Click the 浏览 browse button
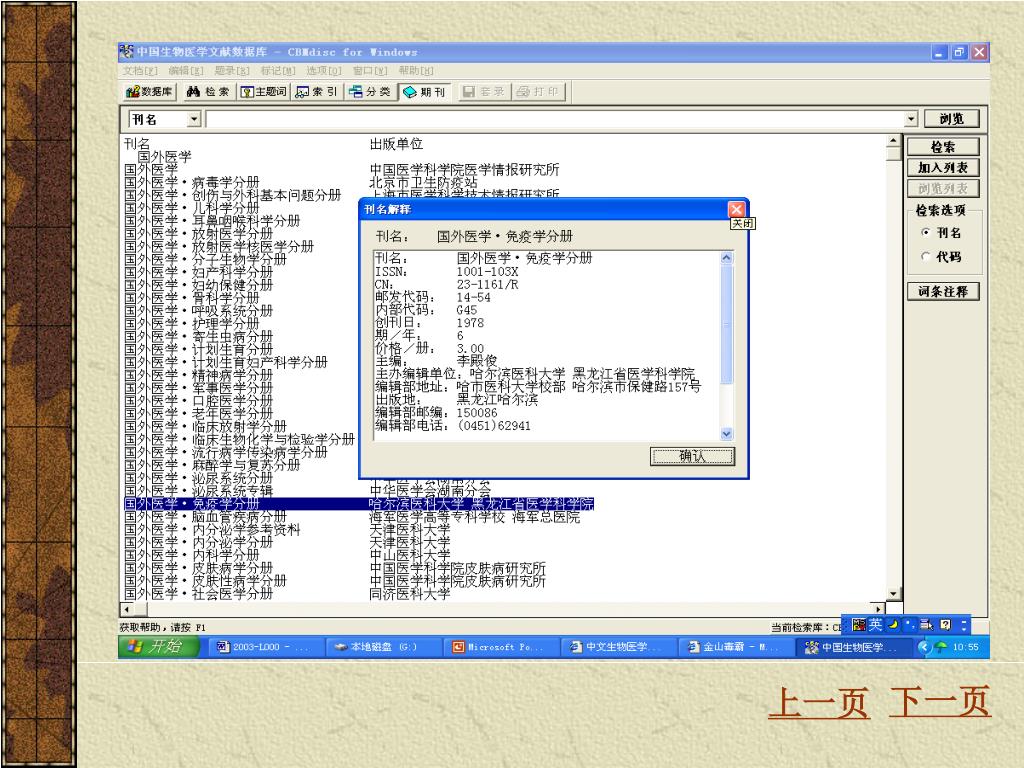The image size is (1024, 768). pyautogui.click(x=951, y=119)
